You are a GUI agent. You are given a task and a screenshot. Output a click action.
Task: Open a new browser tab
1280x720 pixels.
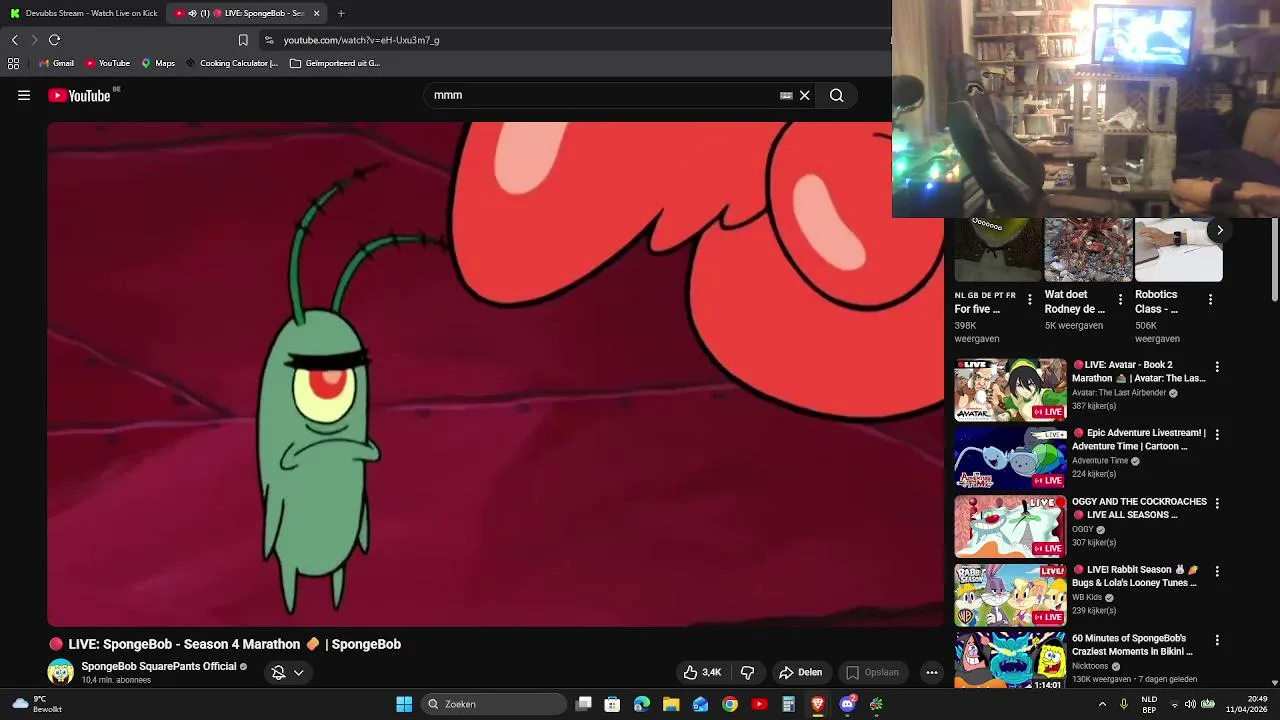pos(341,13)
